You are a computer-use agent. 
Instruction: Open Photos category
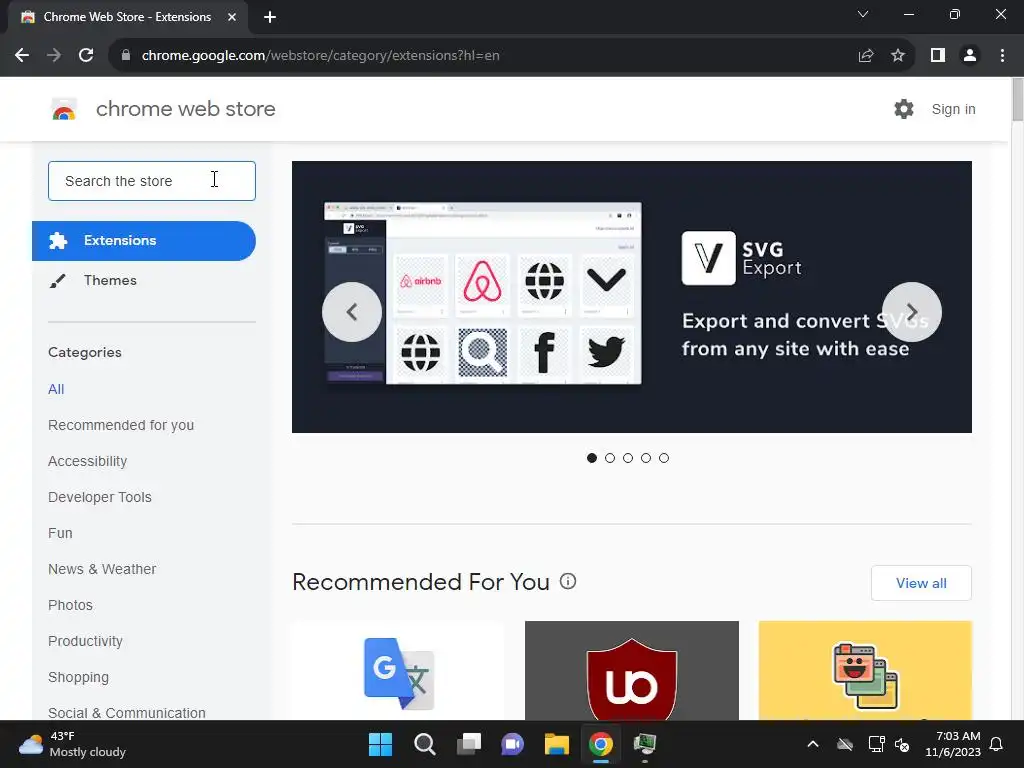(x=71, y=605)
